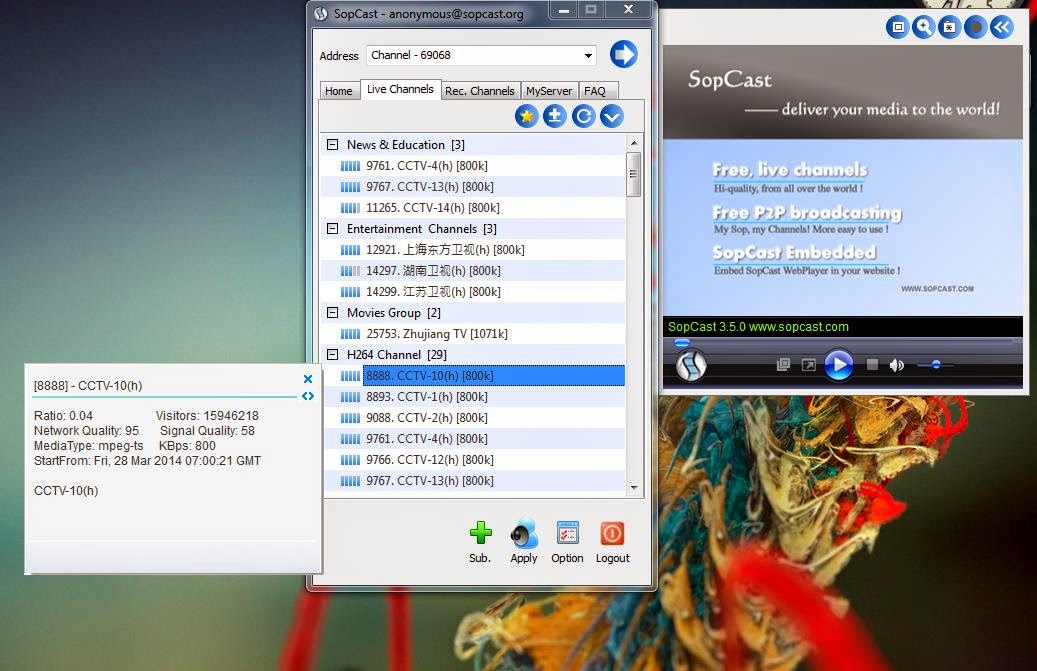The image size is (1037, 671).
Task: Stop playback with the square stop button
Action: click(x=872, y=365)
